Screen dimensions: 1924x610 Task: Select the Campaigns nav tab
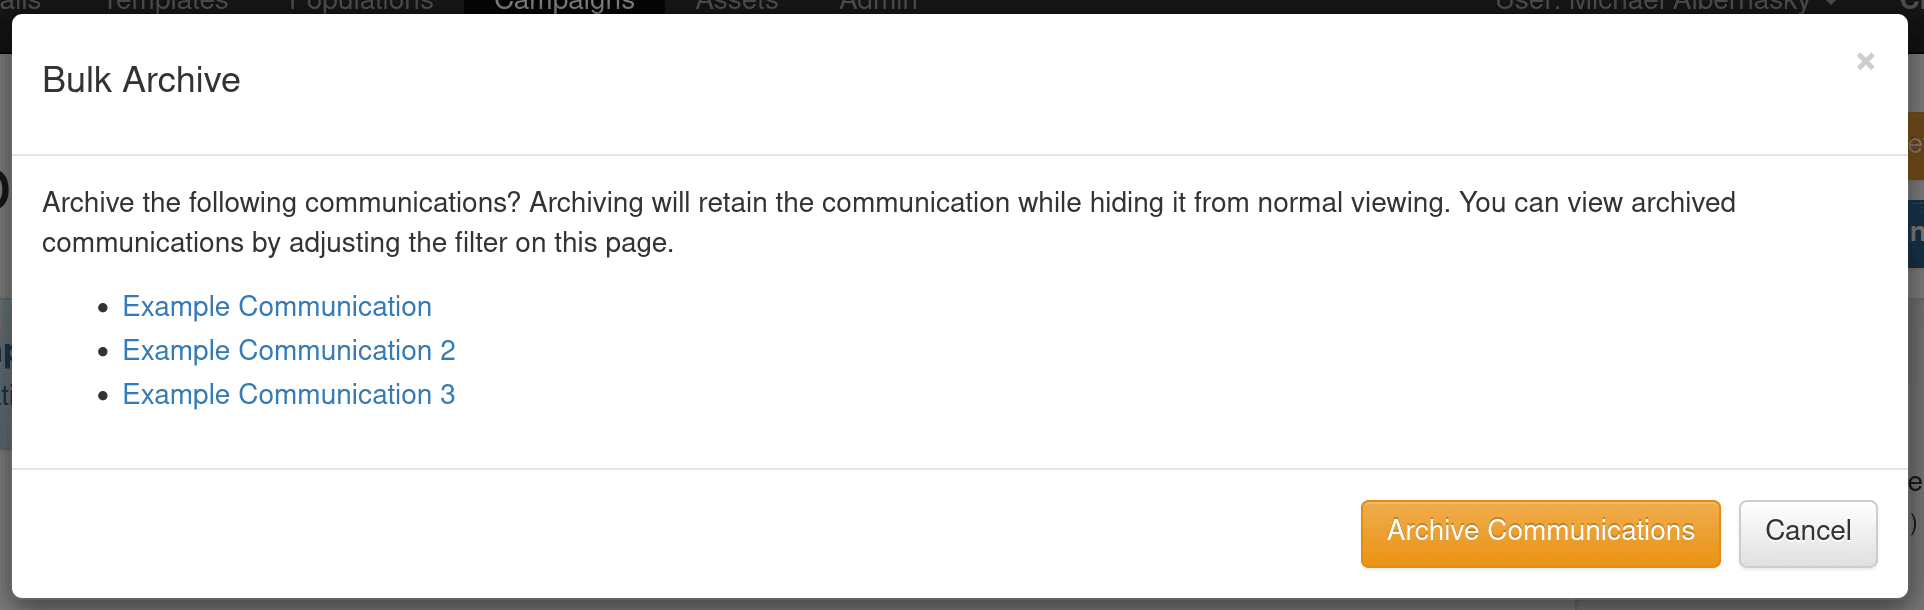click(x=564, y=5)
